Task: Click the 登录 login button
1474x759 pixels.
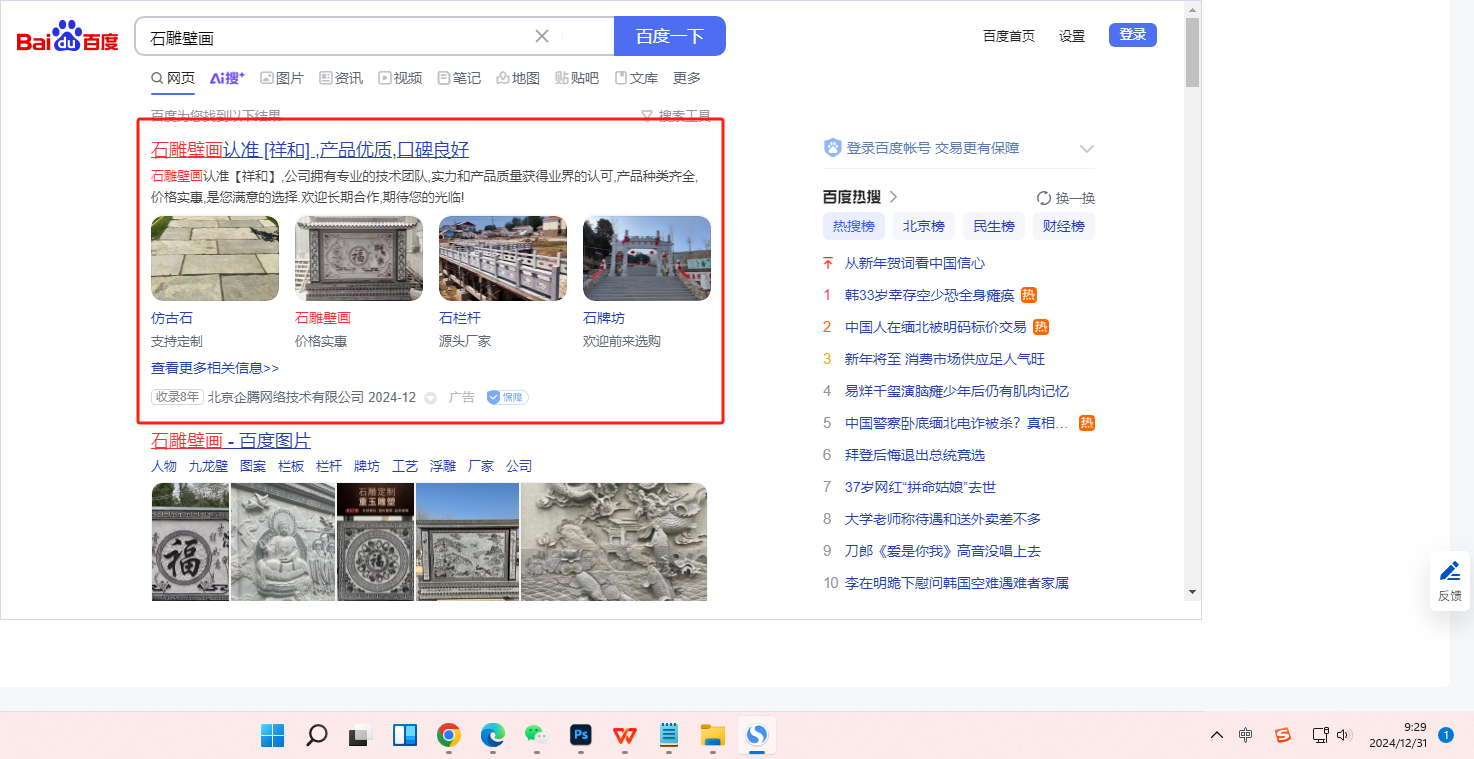Action: click(x=1132, y=35)
